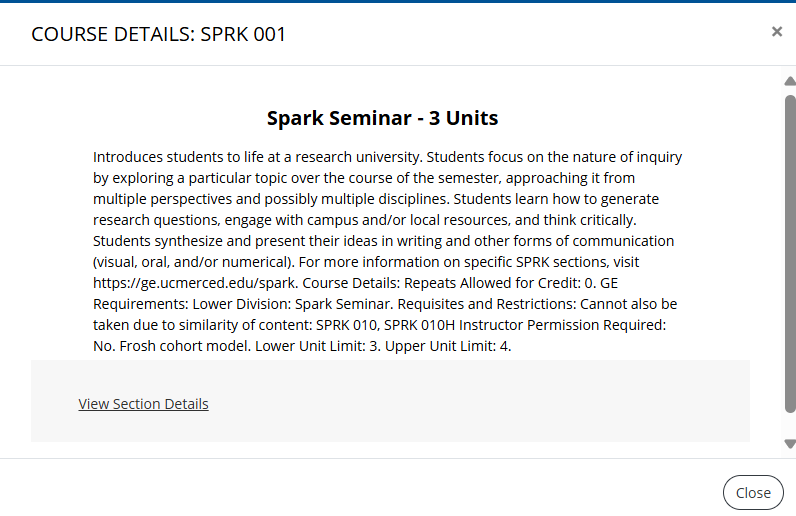Click scrollbar track below the thumb
Screen dimensions: 796x516
(x=790, y=426)
